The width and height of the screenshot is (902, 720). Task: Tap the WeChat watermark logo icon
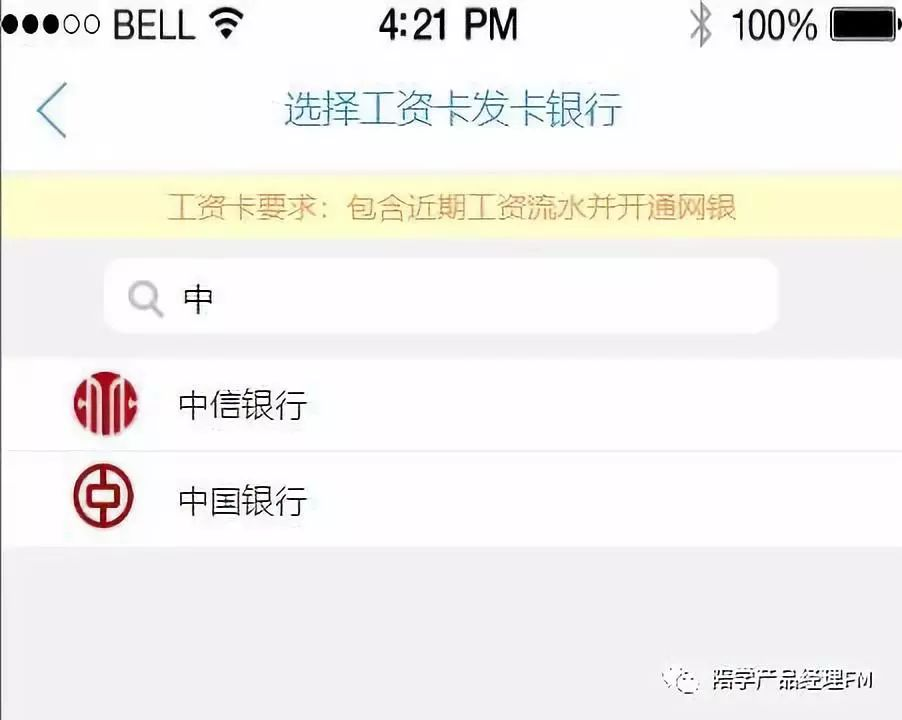pyautogui.click(x=681, y=680)
